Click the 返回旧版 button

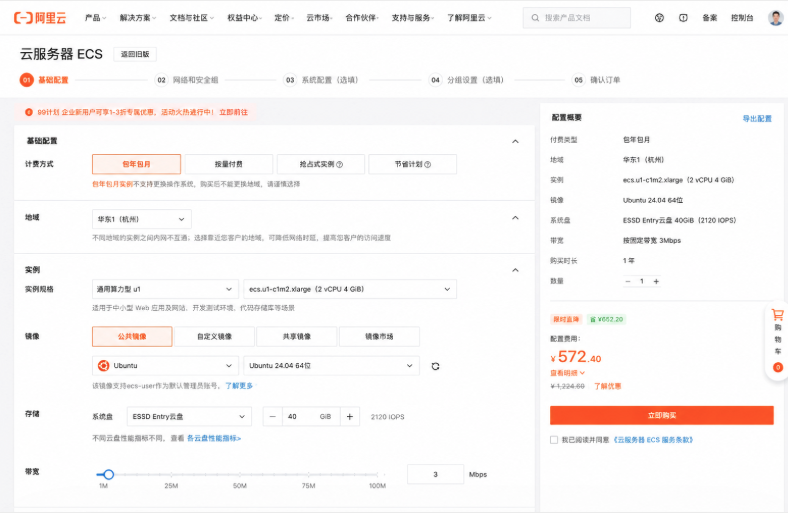(135, 54)
